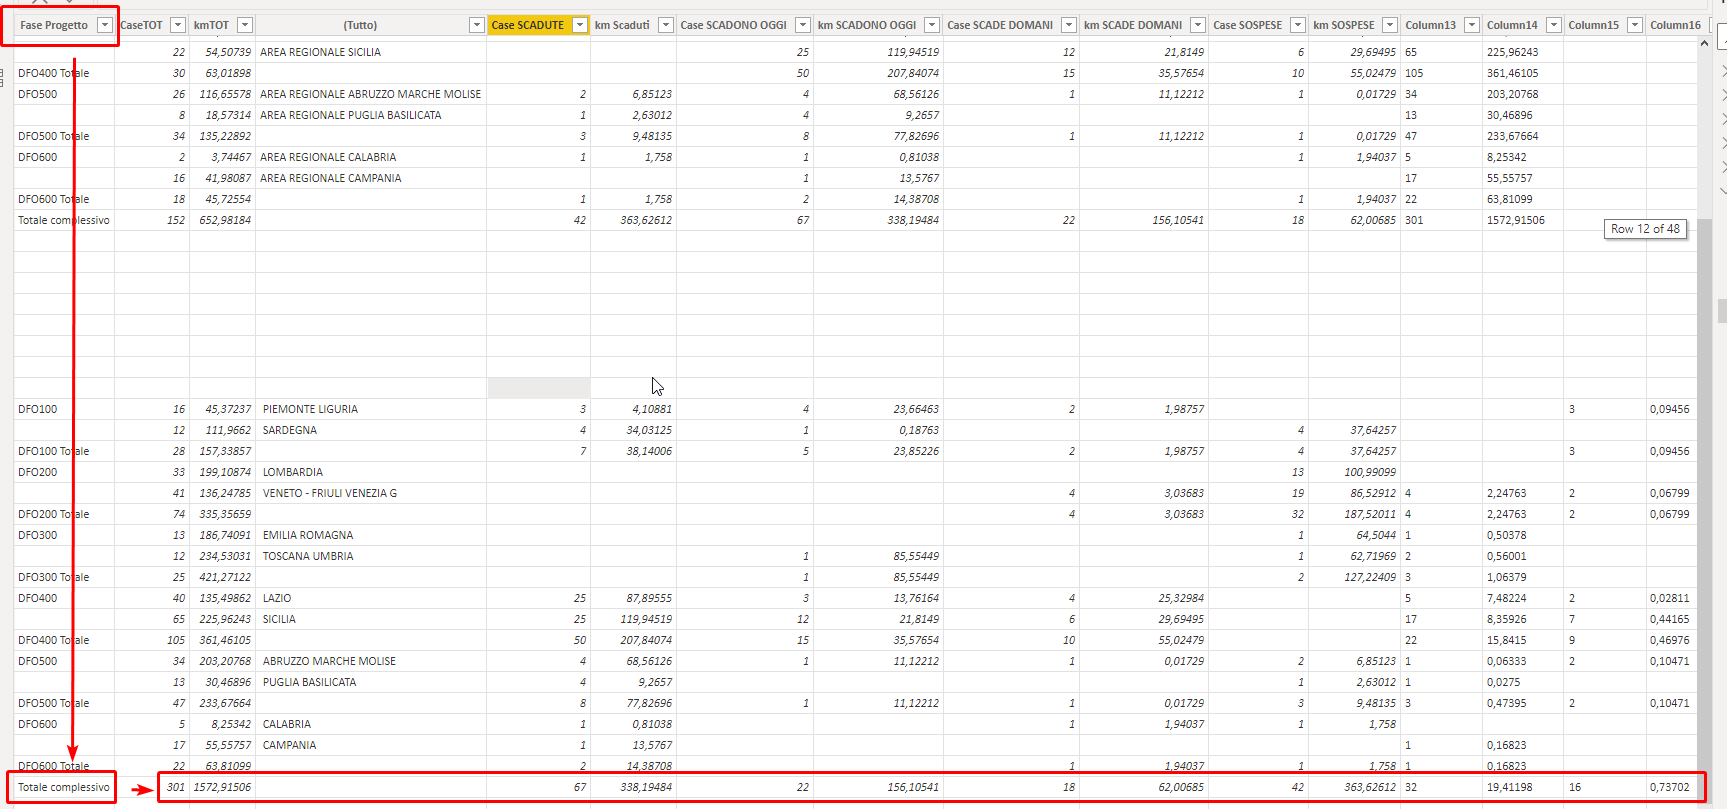Open the Case SCADE DOMANI filter dropdown
The image size is (1727, 809).
click(x=1069, y=25)
